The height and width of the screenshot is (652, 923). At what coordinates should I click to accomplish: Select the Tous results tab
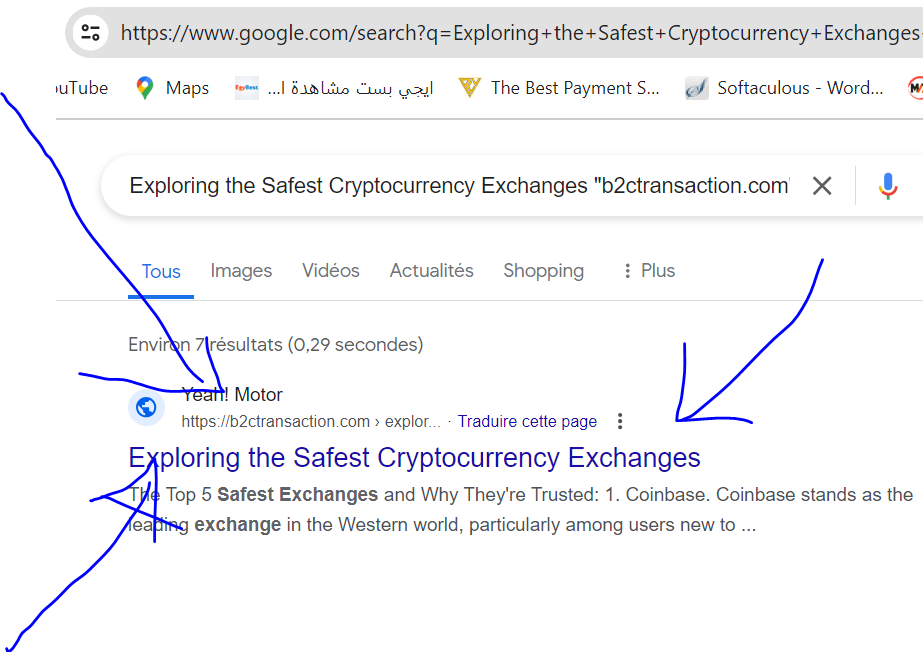coord(161,272)
